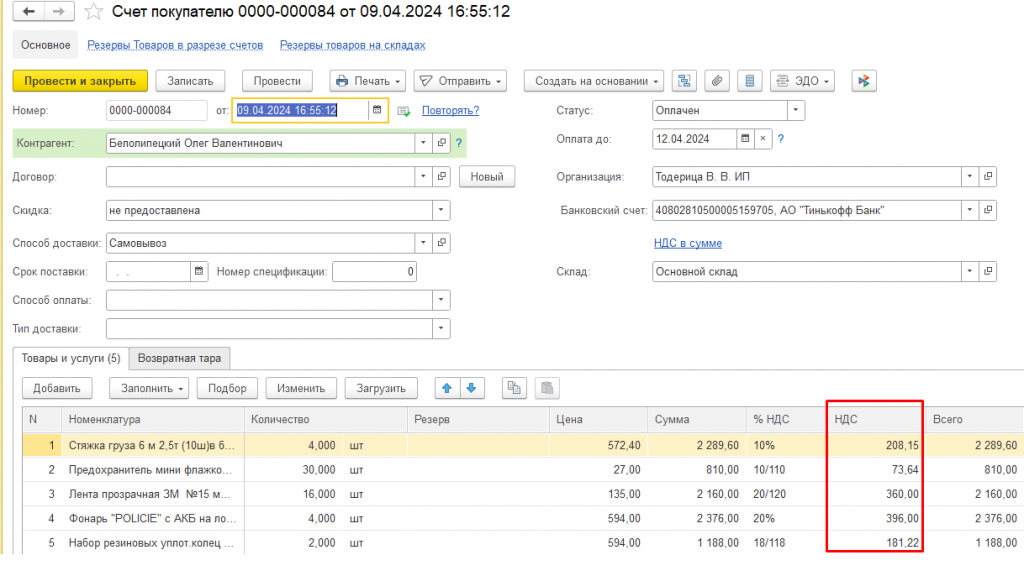Open the ЭДО dropdown
Screen dimensions: 1024x576
(x=802, y=81)
